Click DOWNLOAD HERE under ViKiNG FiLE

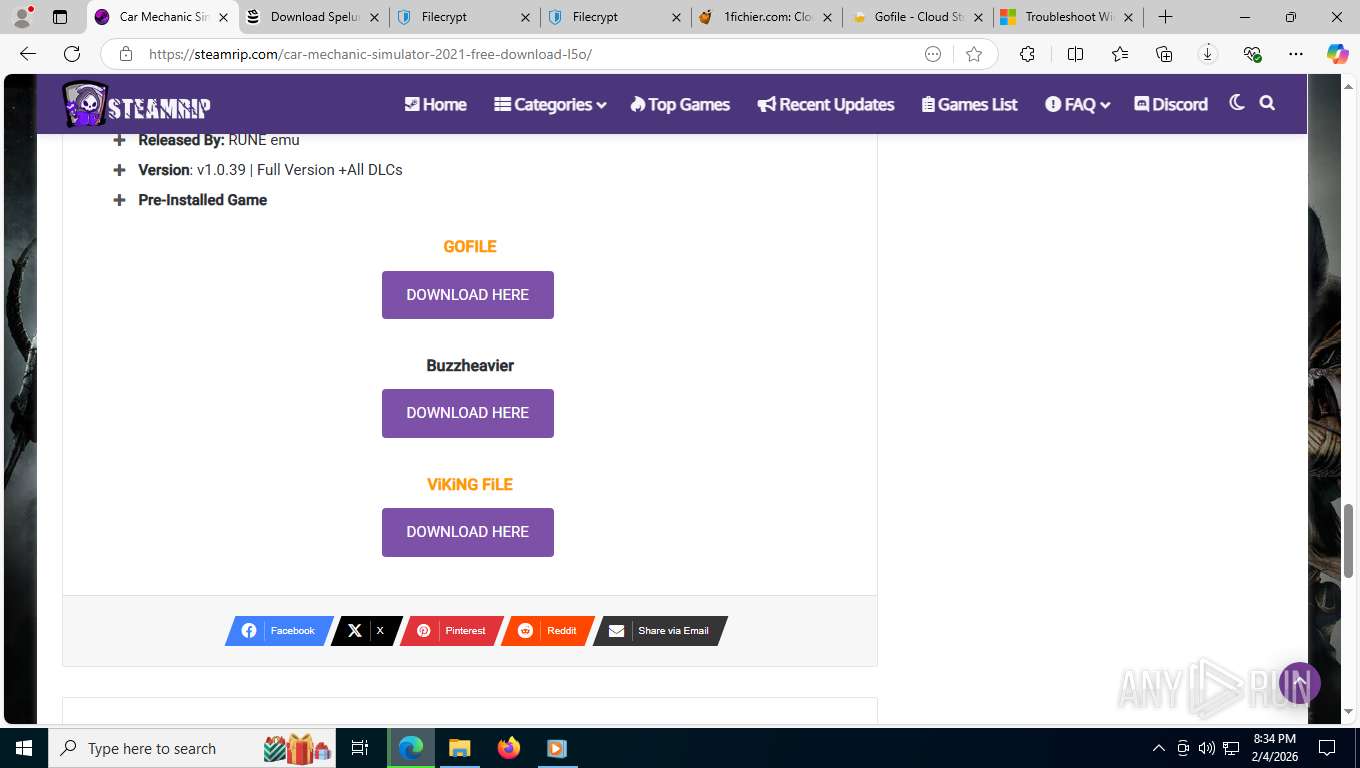pos(468,532)
